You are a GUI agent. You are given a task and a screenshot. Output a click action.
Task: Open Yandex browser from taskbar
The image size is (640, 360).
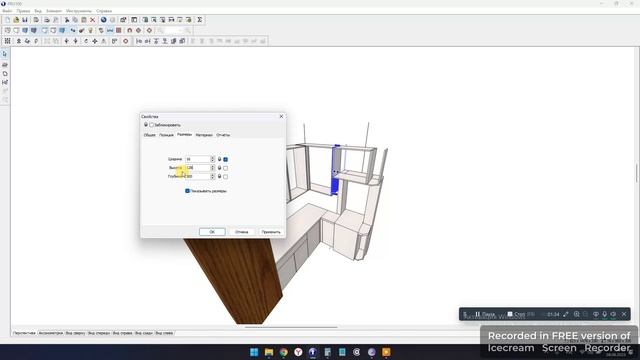pyautogui.click(x=298, y=352)
